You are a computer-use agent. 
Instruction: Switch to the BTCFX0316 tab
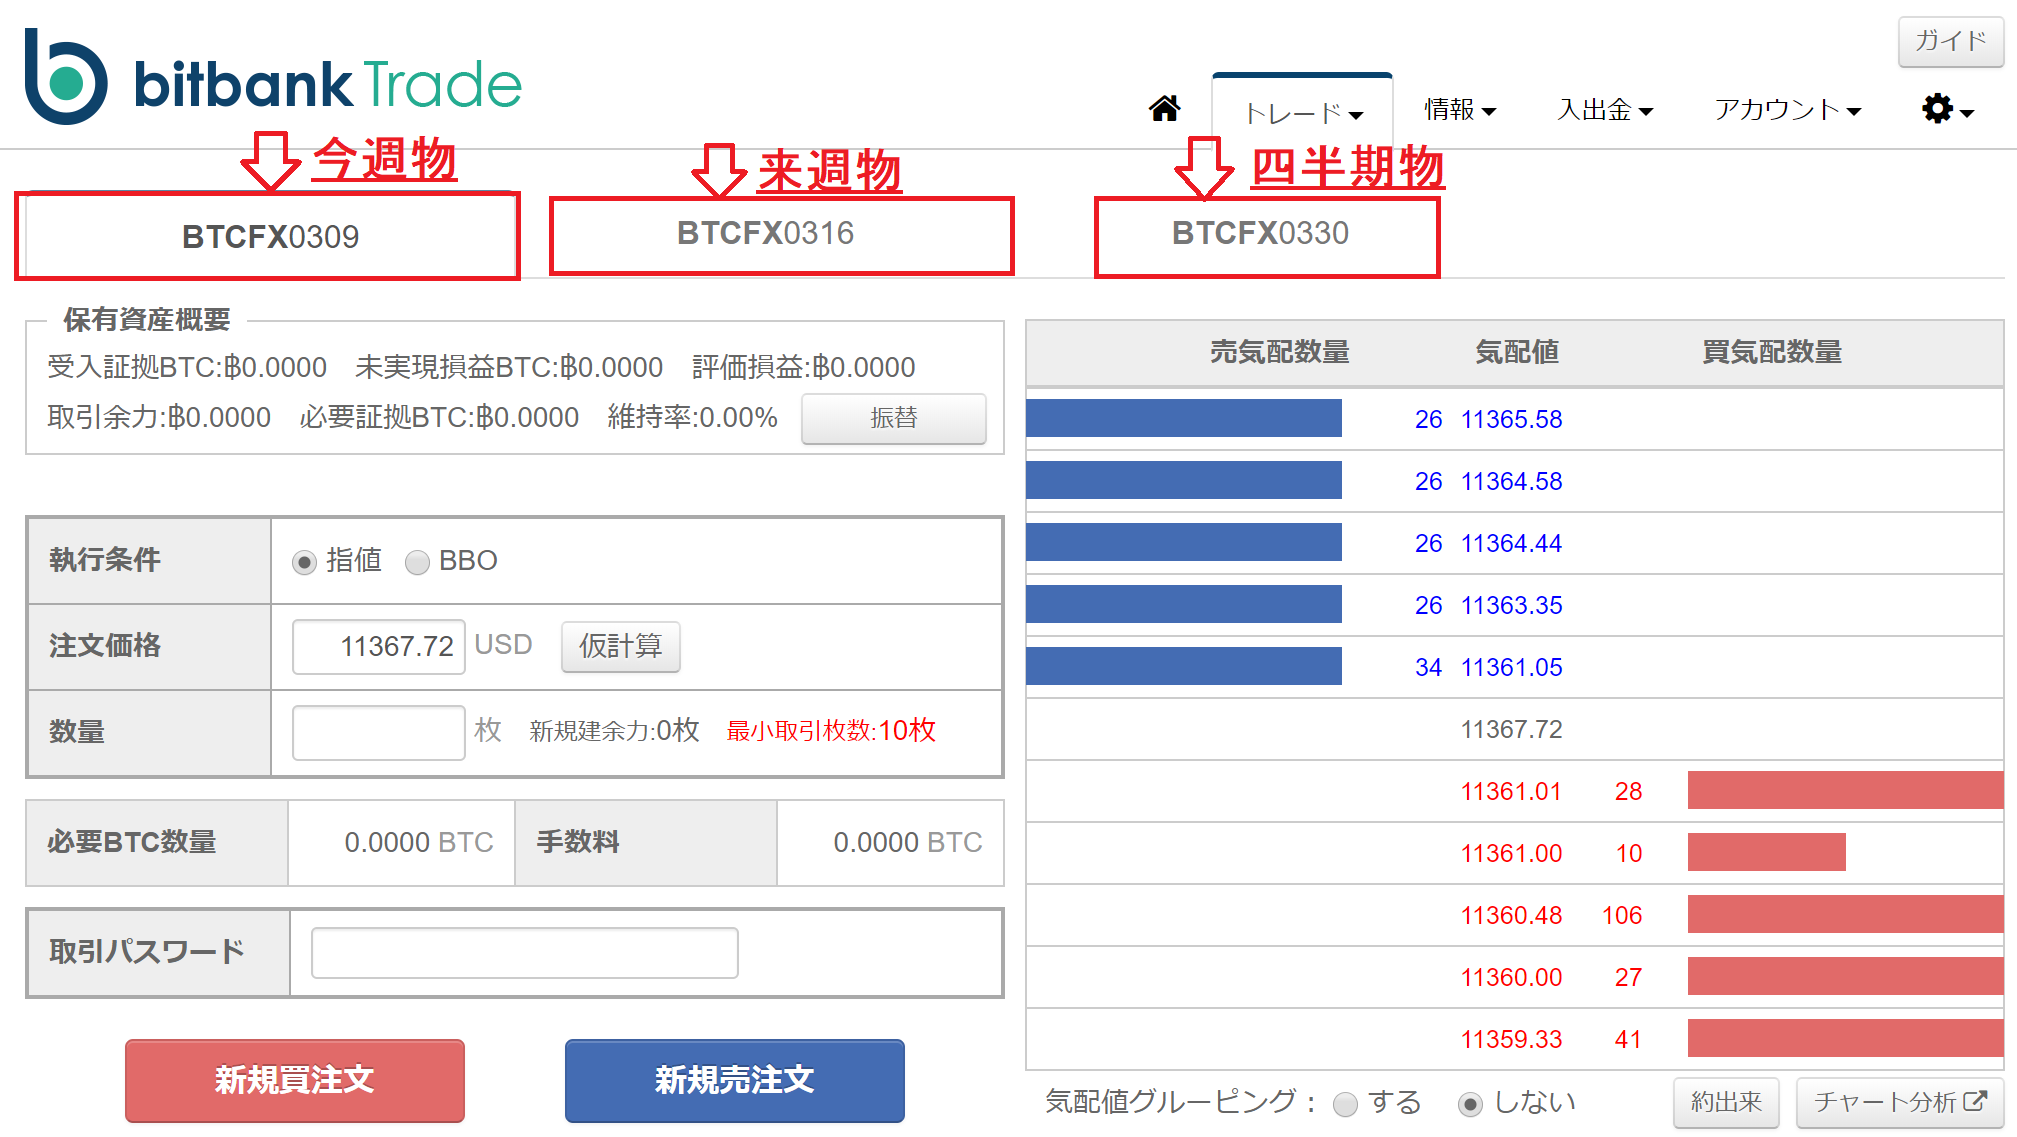[765, 233]
